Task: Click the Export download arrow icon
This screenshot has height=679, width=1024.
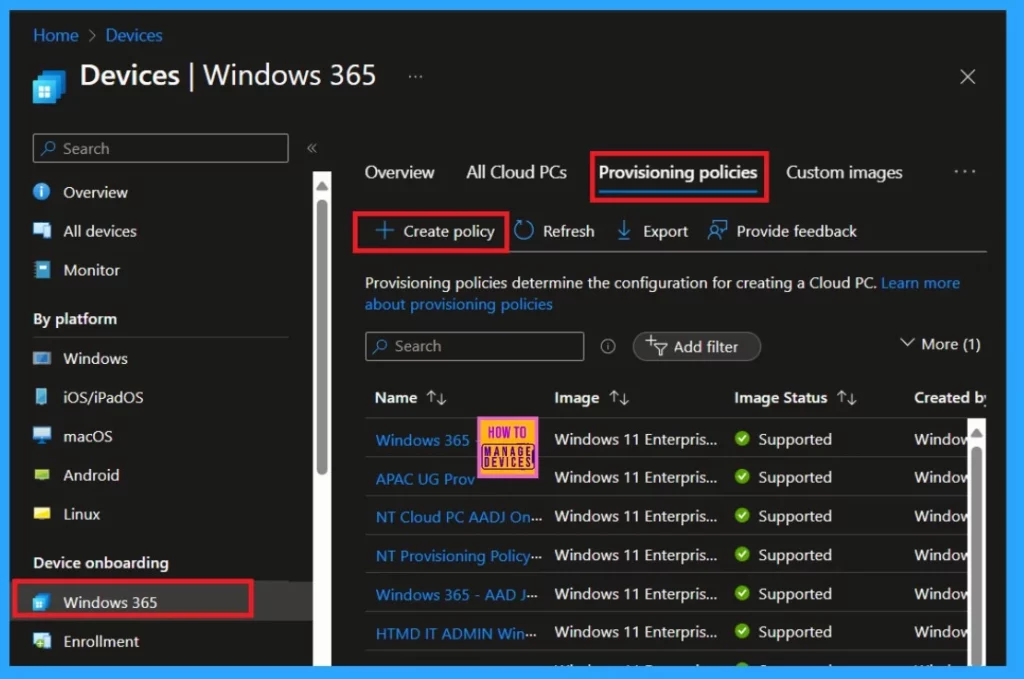Action: (x=624, y=230)
